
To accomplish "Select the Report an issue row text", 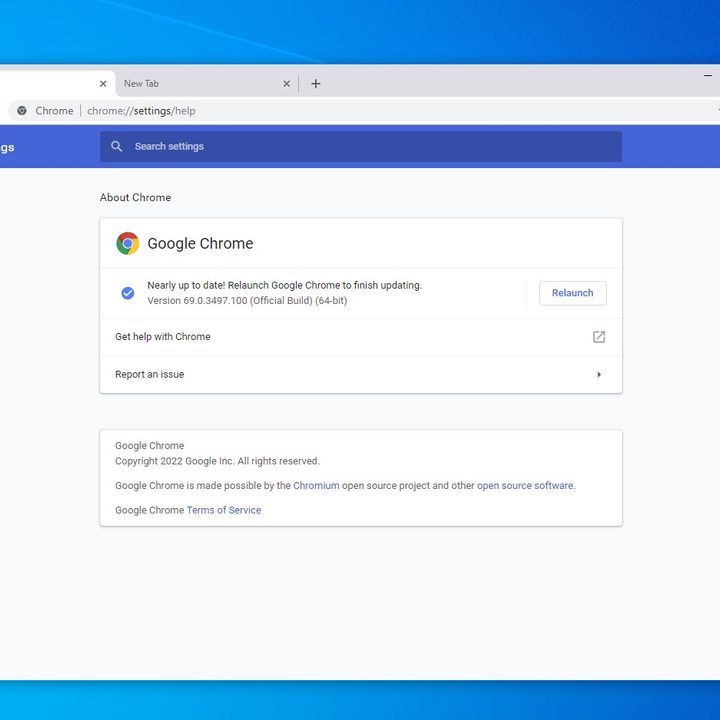I will [x=149, y=374].
